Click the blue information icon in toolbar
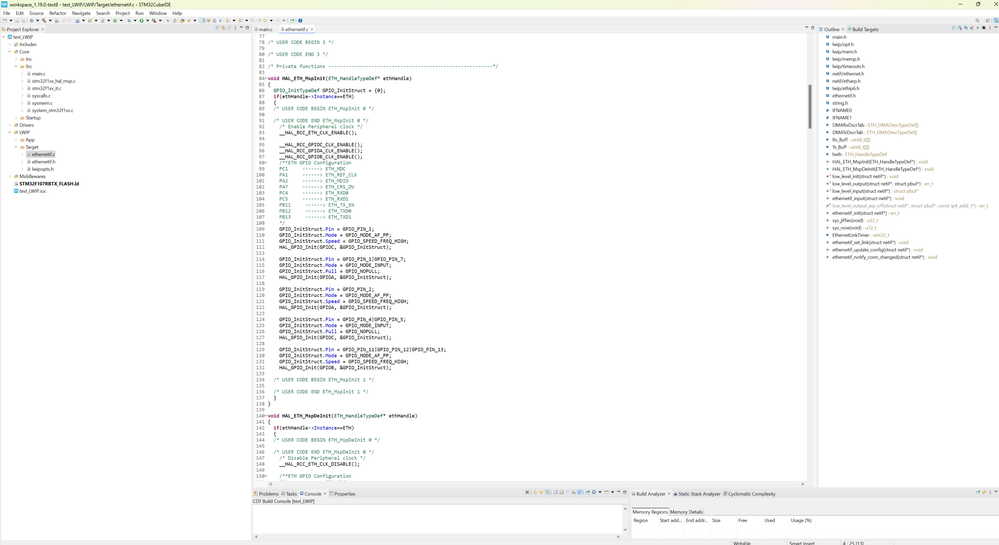 click(x=300, y=20)
